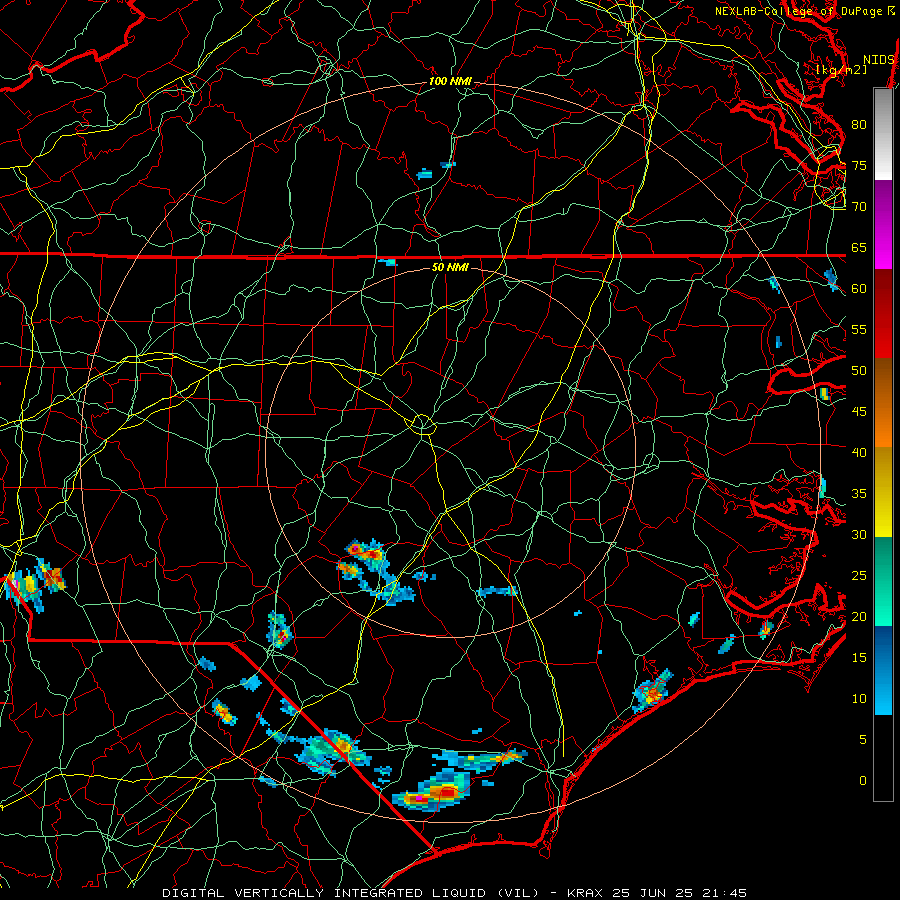
Task: Click the 60 value on color scale
Action: click(x=859, y=288)
